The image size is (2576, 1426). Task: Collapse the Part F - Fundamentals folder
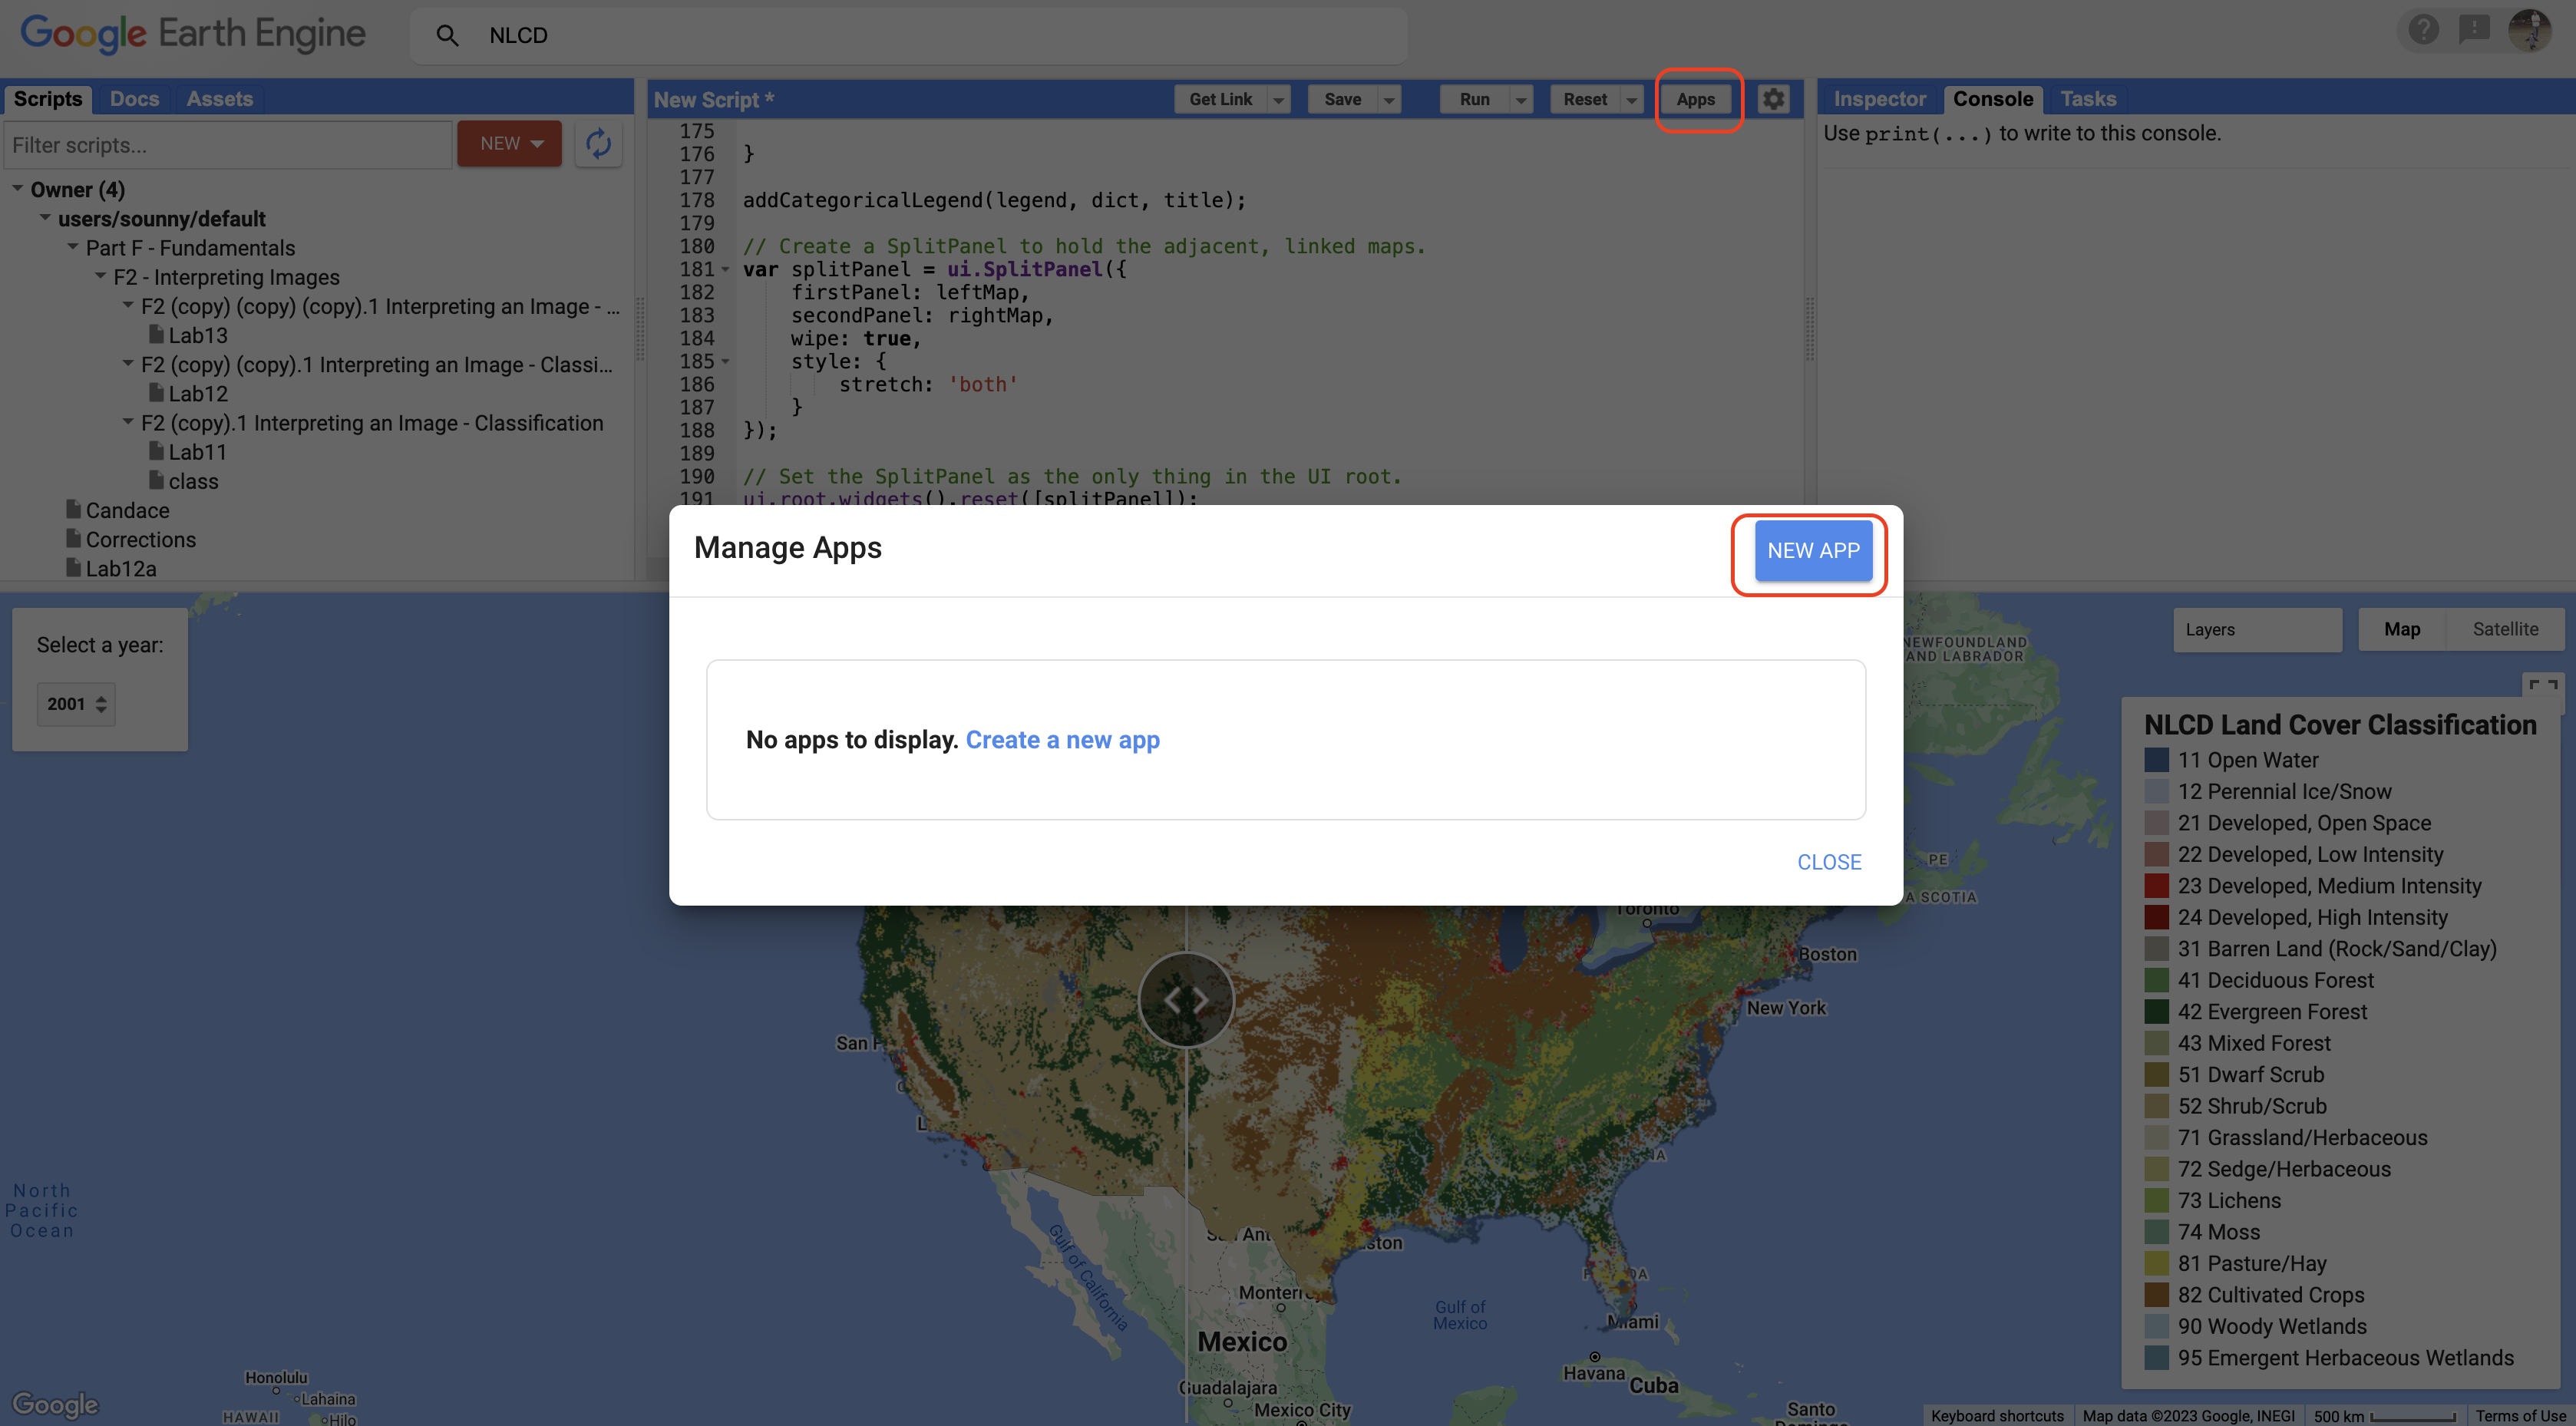(73, 247)
